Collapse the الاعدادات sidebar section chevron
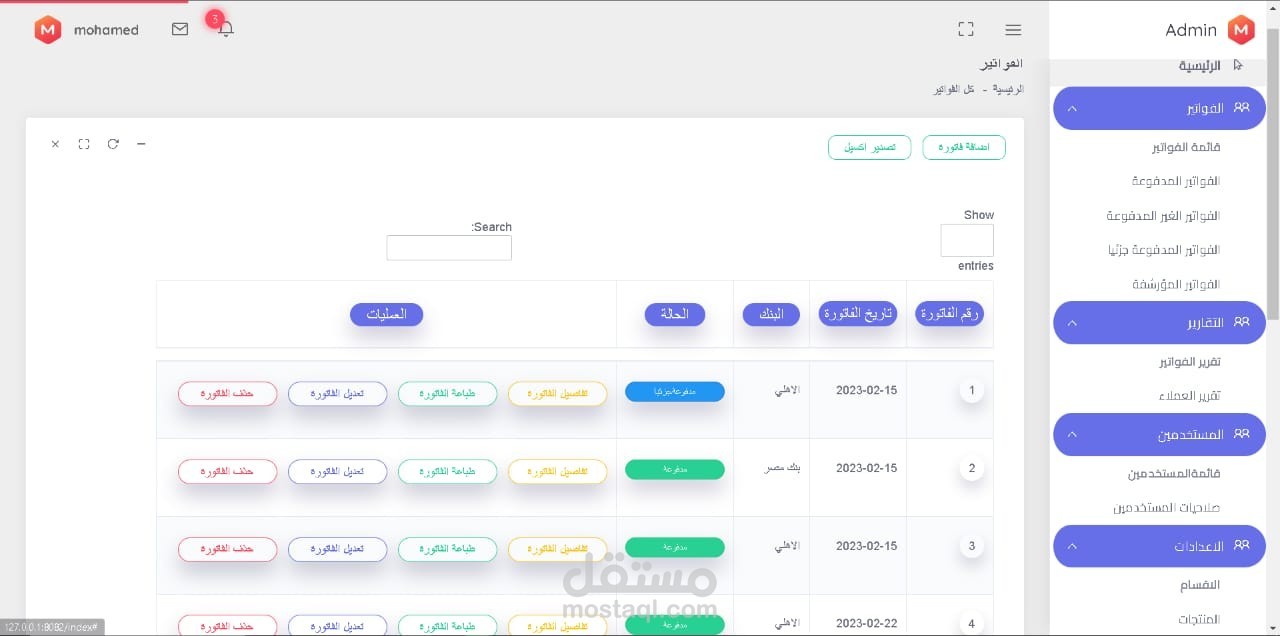The height and width of the screenshot is (636, 1280). [x=1072, y=546]
